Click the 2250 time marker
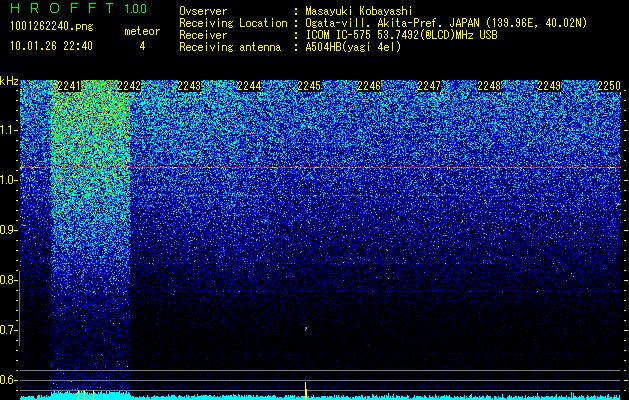629x400 pixels. pos(609,86)
